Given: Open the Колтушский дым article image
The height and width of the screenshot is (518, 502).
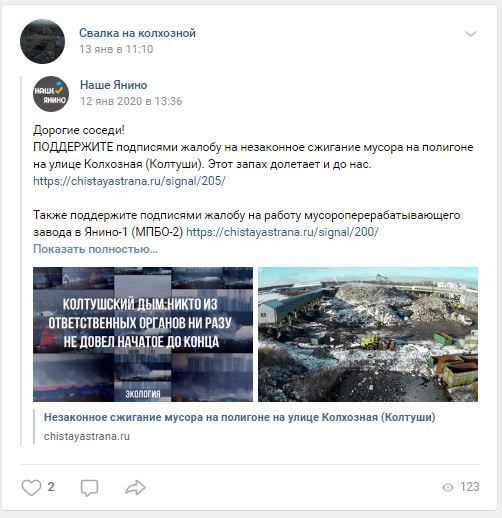Looking at the screenshot, I should 143,334.
